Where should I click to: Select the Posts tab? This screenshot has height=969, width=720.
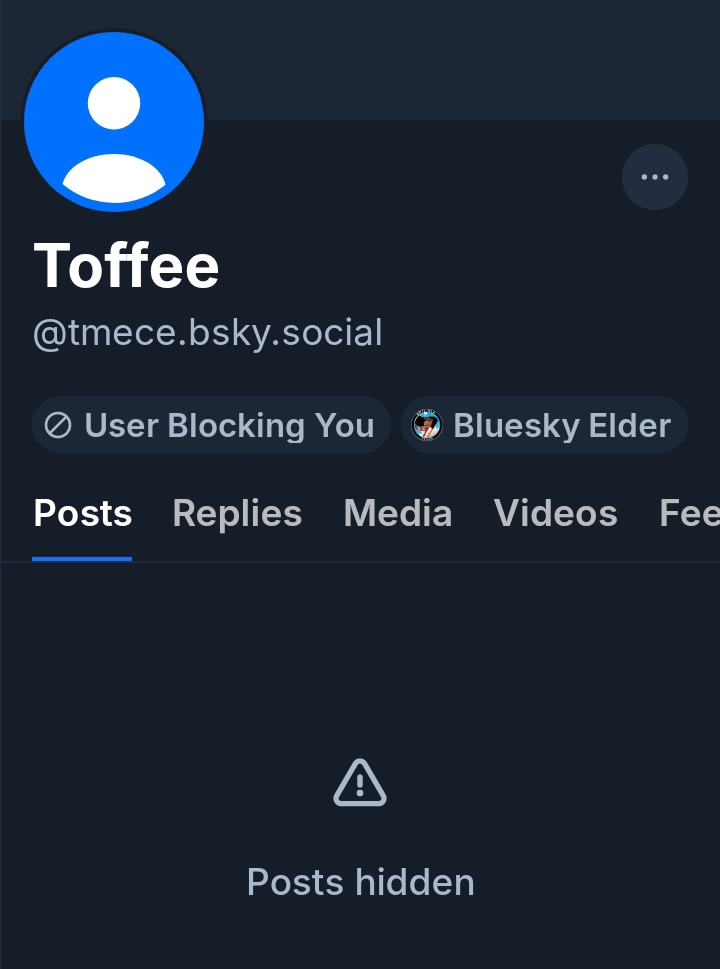[83, 513]
